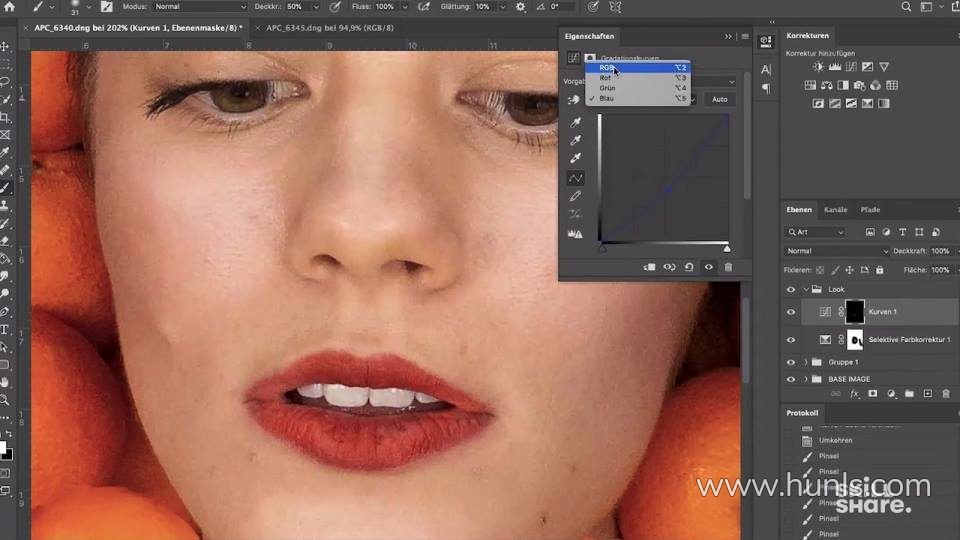Choose the black point eyedropper
This screenshot has width=960, height=540.
[575, 122]
